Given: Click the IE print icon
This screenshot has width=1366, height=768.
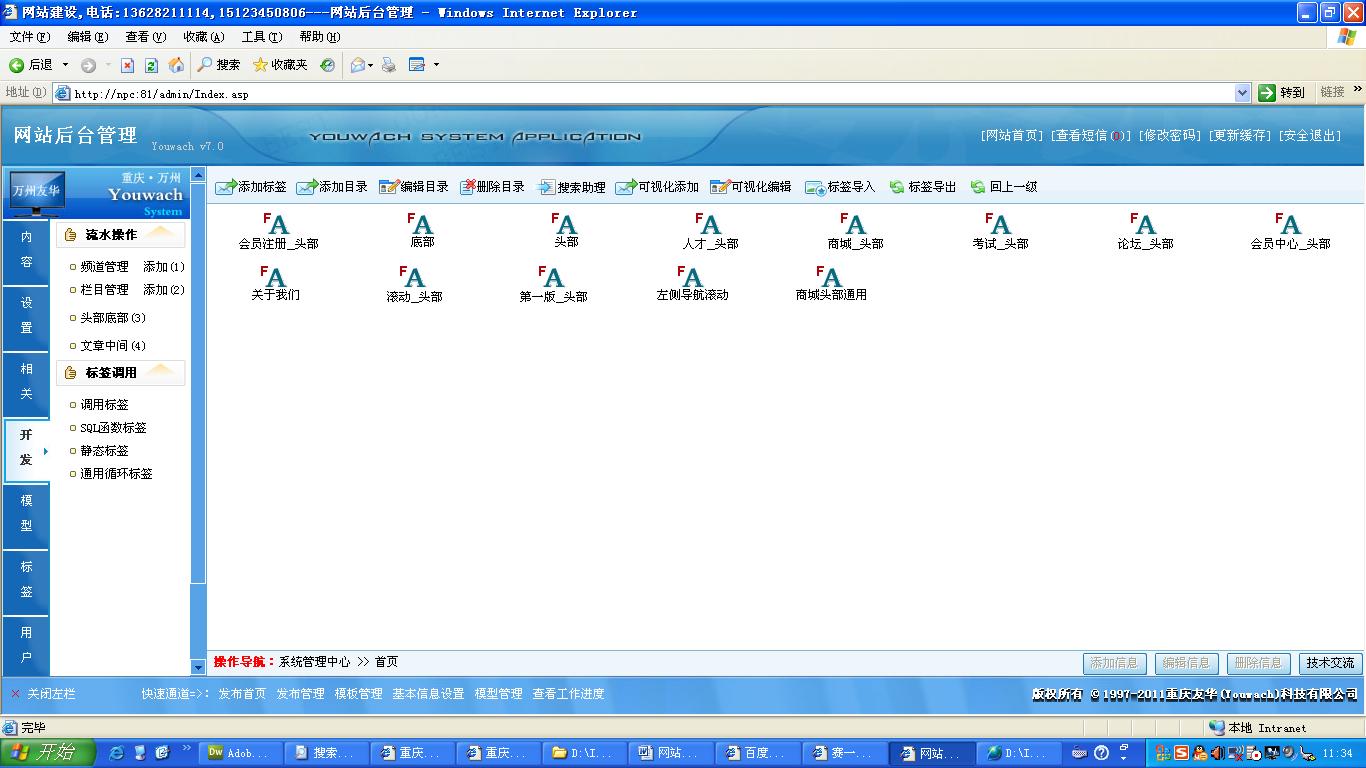Looking at the screenshot, I should 389,65.
